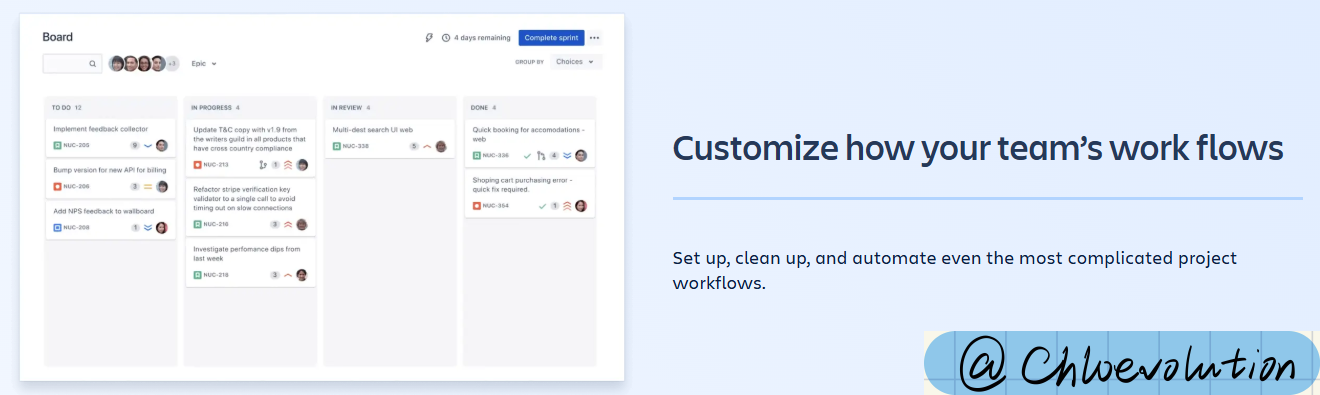1320x395 pixels.
Task: Click the highest priority icon on NUC-216
Action: 288,224
